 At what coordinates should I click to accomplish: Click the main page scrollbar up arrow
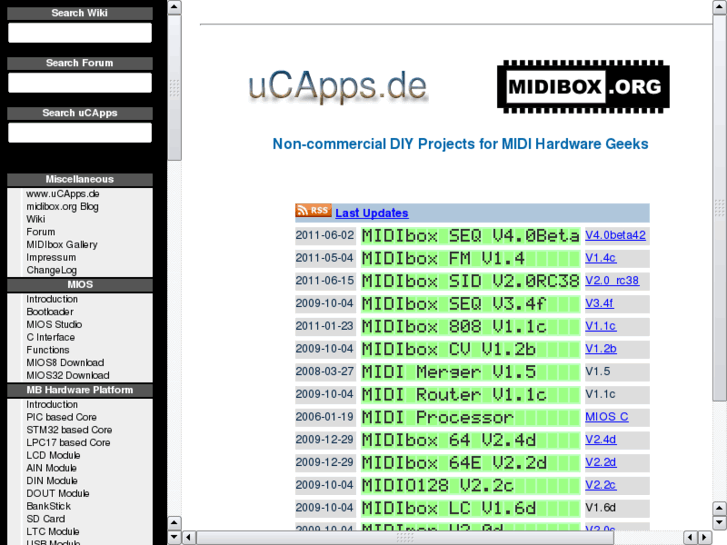pyautogui.click(x=720, y=7)
